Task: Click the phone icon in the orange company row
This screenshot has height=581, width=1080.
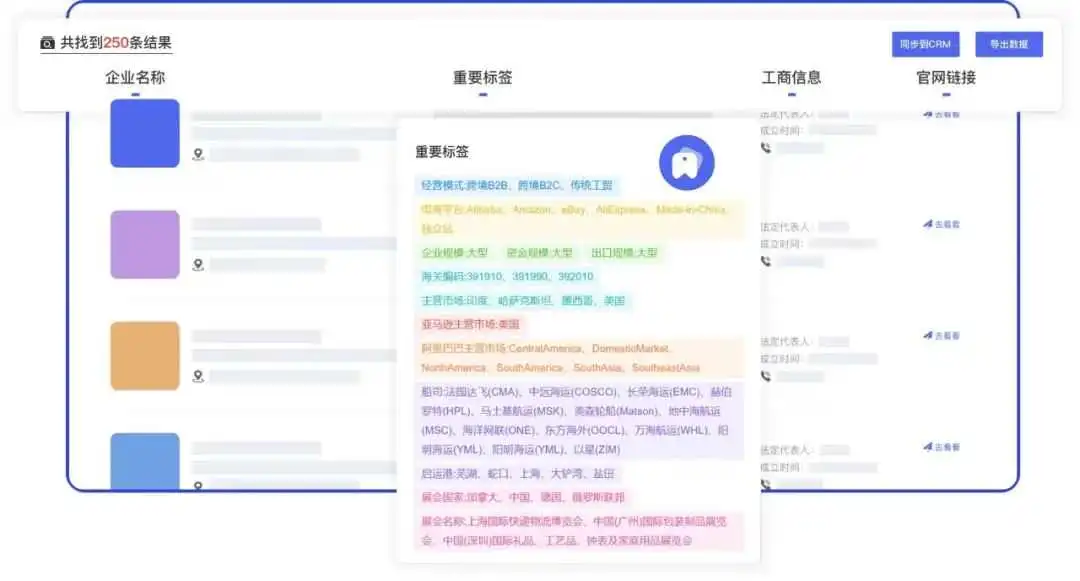Action: coord(766,376)
